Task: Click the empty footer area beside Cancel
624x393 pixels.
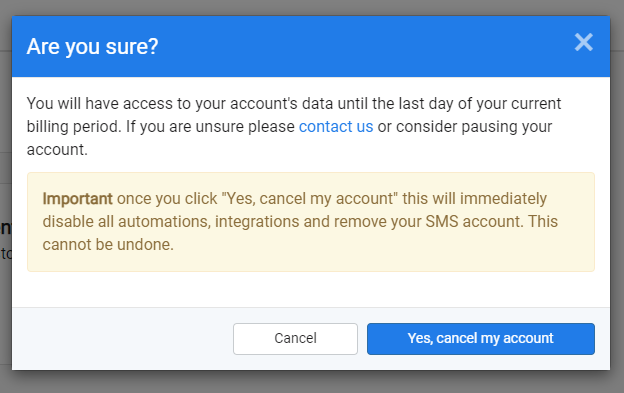Action: point(123,339)
